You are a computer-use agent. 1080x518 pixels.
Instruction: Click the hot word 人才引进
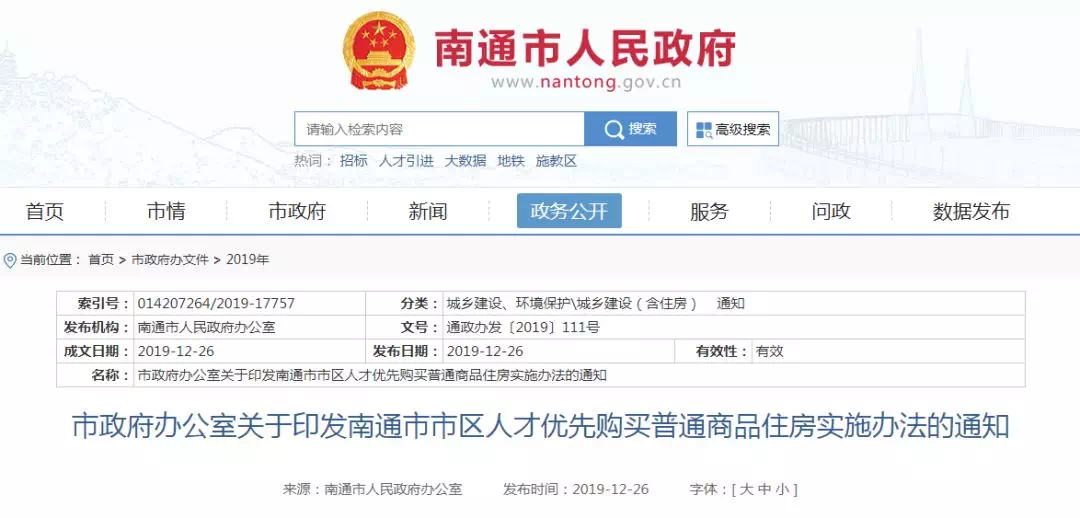pos(406,161)
